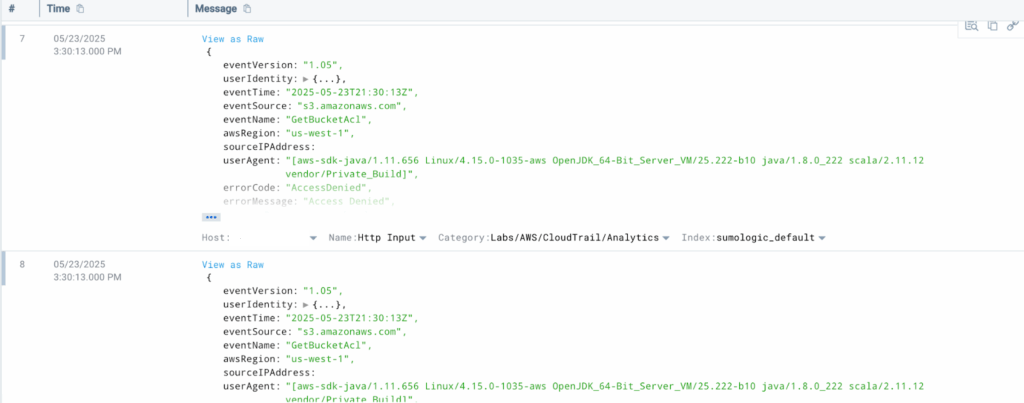Click eventVersion "1.05" in message 8

coord(322,291)
